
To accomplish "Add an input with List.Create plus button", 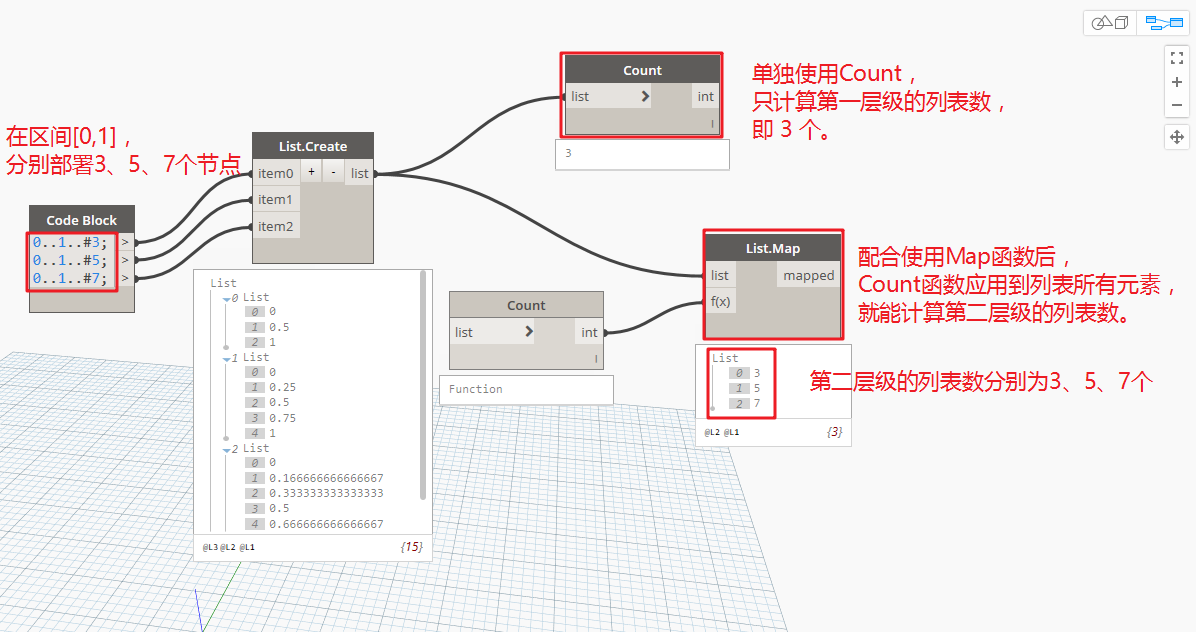I will pos(311,172).
